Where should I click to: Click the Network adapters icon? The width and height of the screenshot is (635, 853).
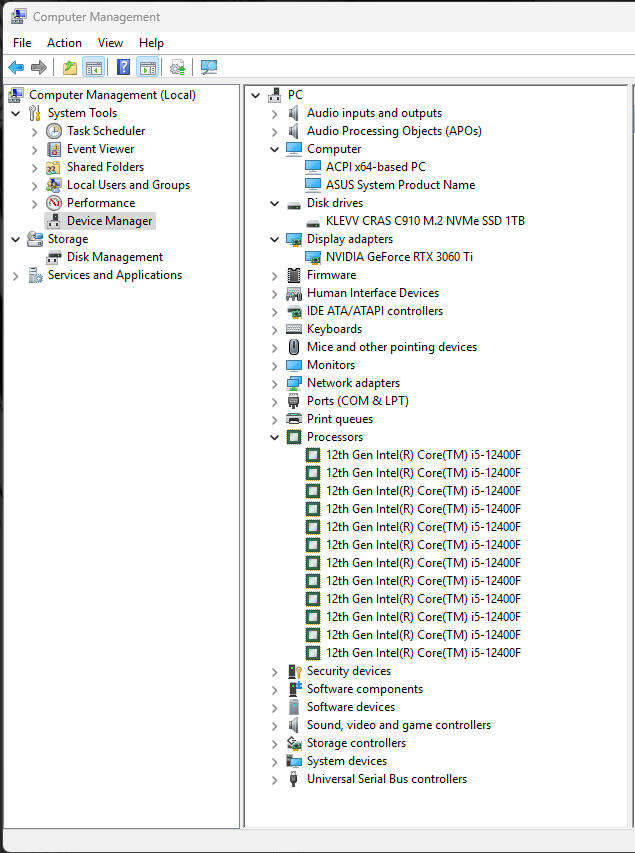point(294,383)
